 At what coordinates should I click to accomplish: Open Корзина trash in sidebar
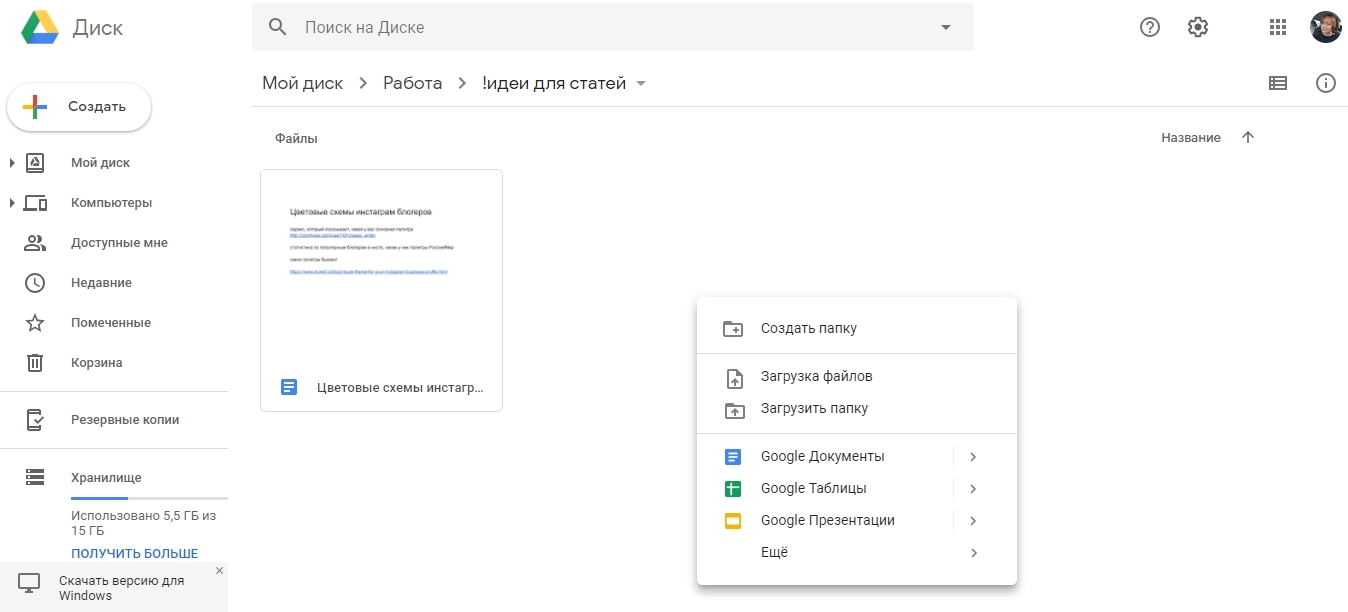97,363
